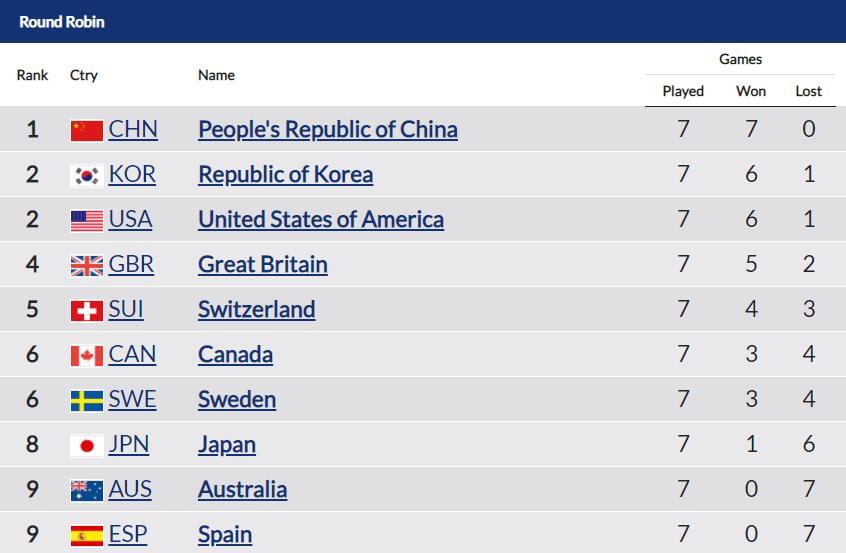846x553 pixels.
Task: Click the Round Robin header title
Action: point(62,22)
